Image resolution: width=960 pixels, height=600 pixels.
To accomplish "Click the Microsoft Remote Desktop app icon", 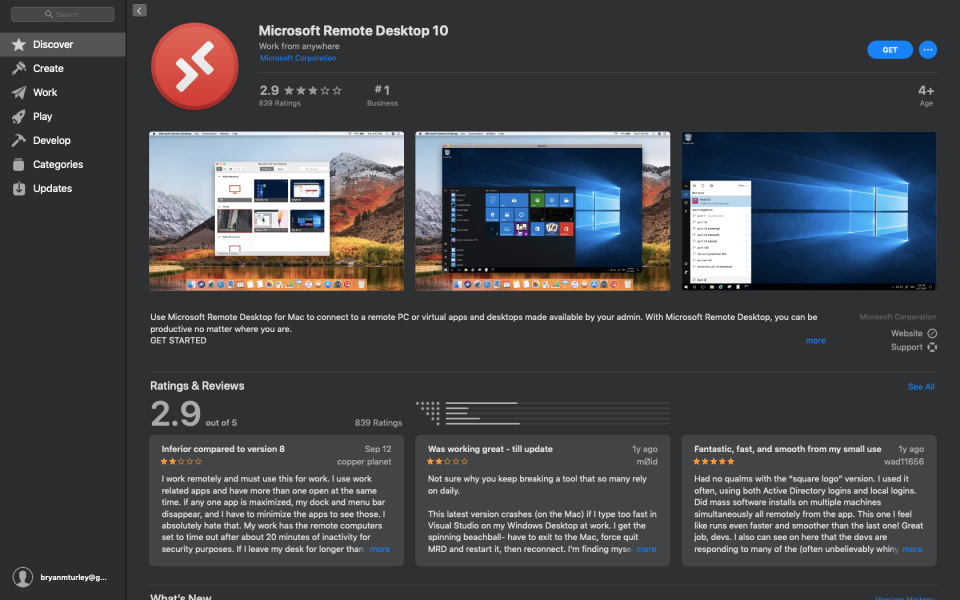I will tap(195, 66).
